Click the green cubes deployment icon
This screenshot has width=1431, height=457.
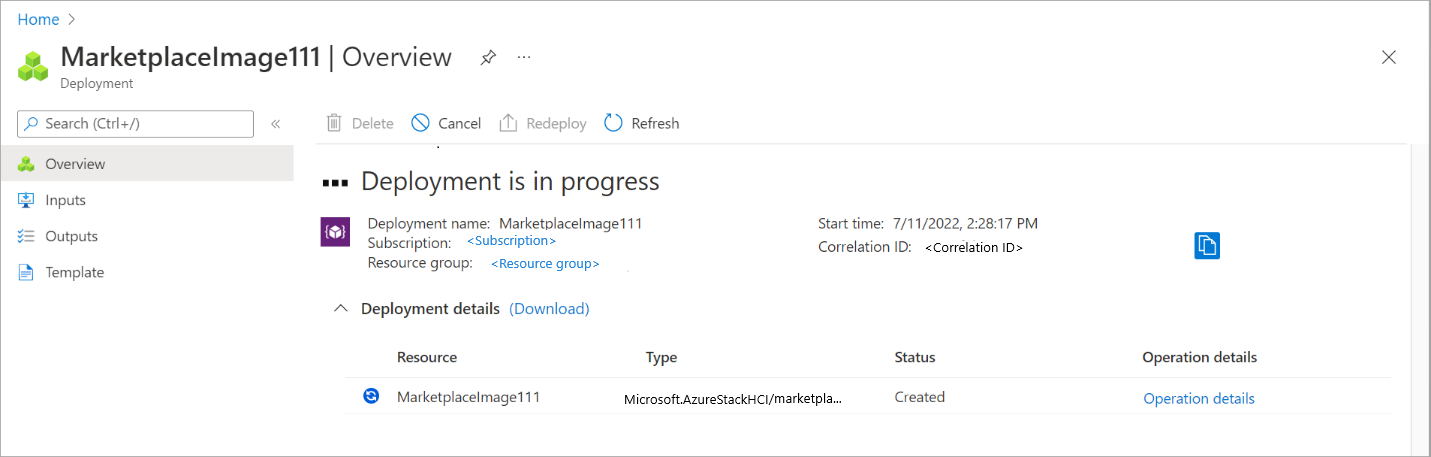tap(34, 66)
